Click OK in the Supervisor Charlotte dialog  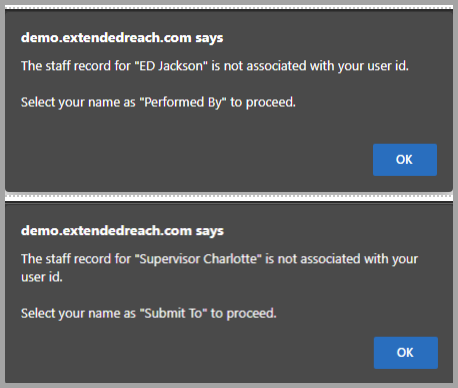coord(406,353)
